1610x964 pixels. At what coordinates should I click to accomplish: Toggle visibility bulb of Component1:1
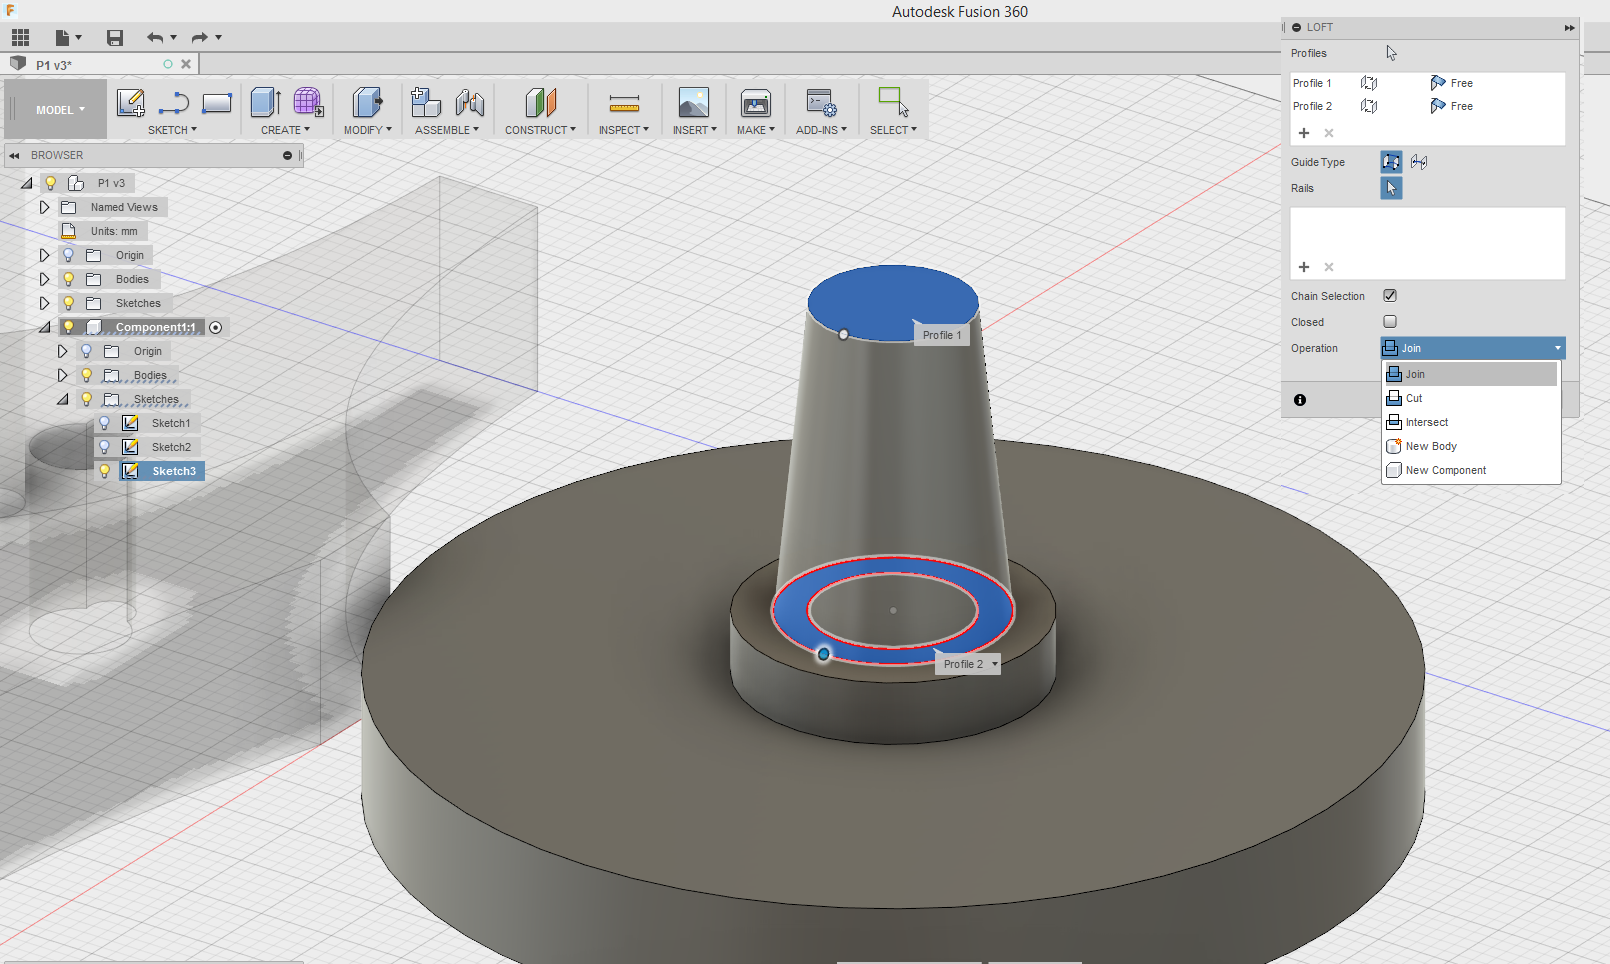click(68, 327)
